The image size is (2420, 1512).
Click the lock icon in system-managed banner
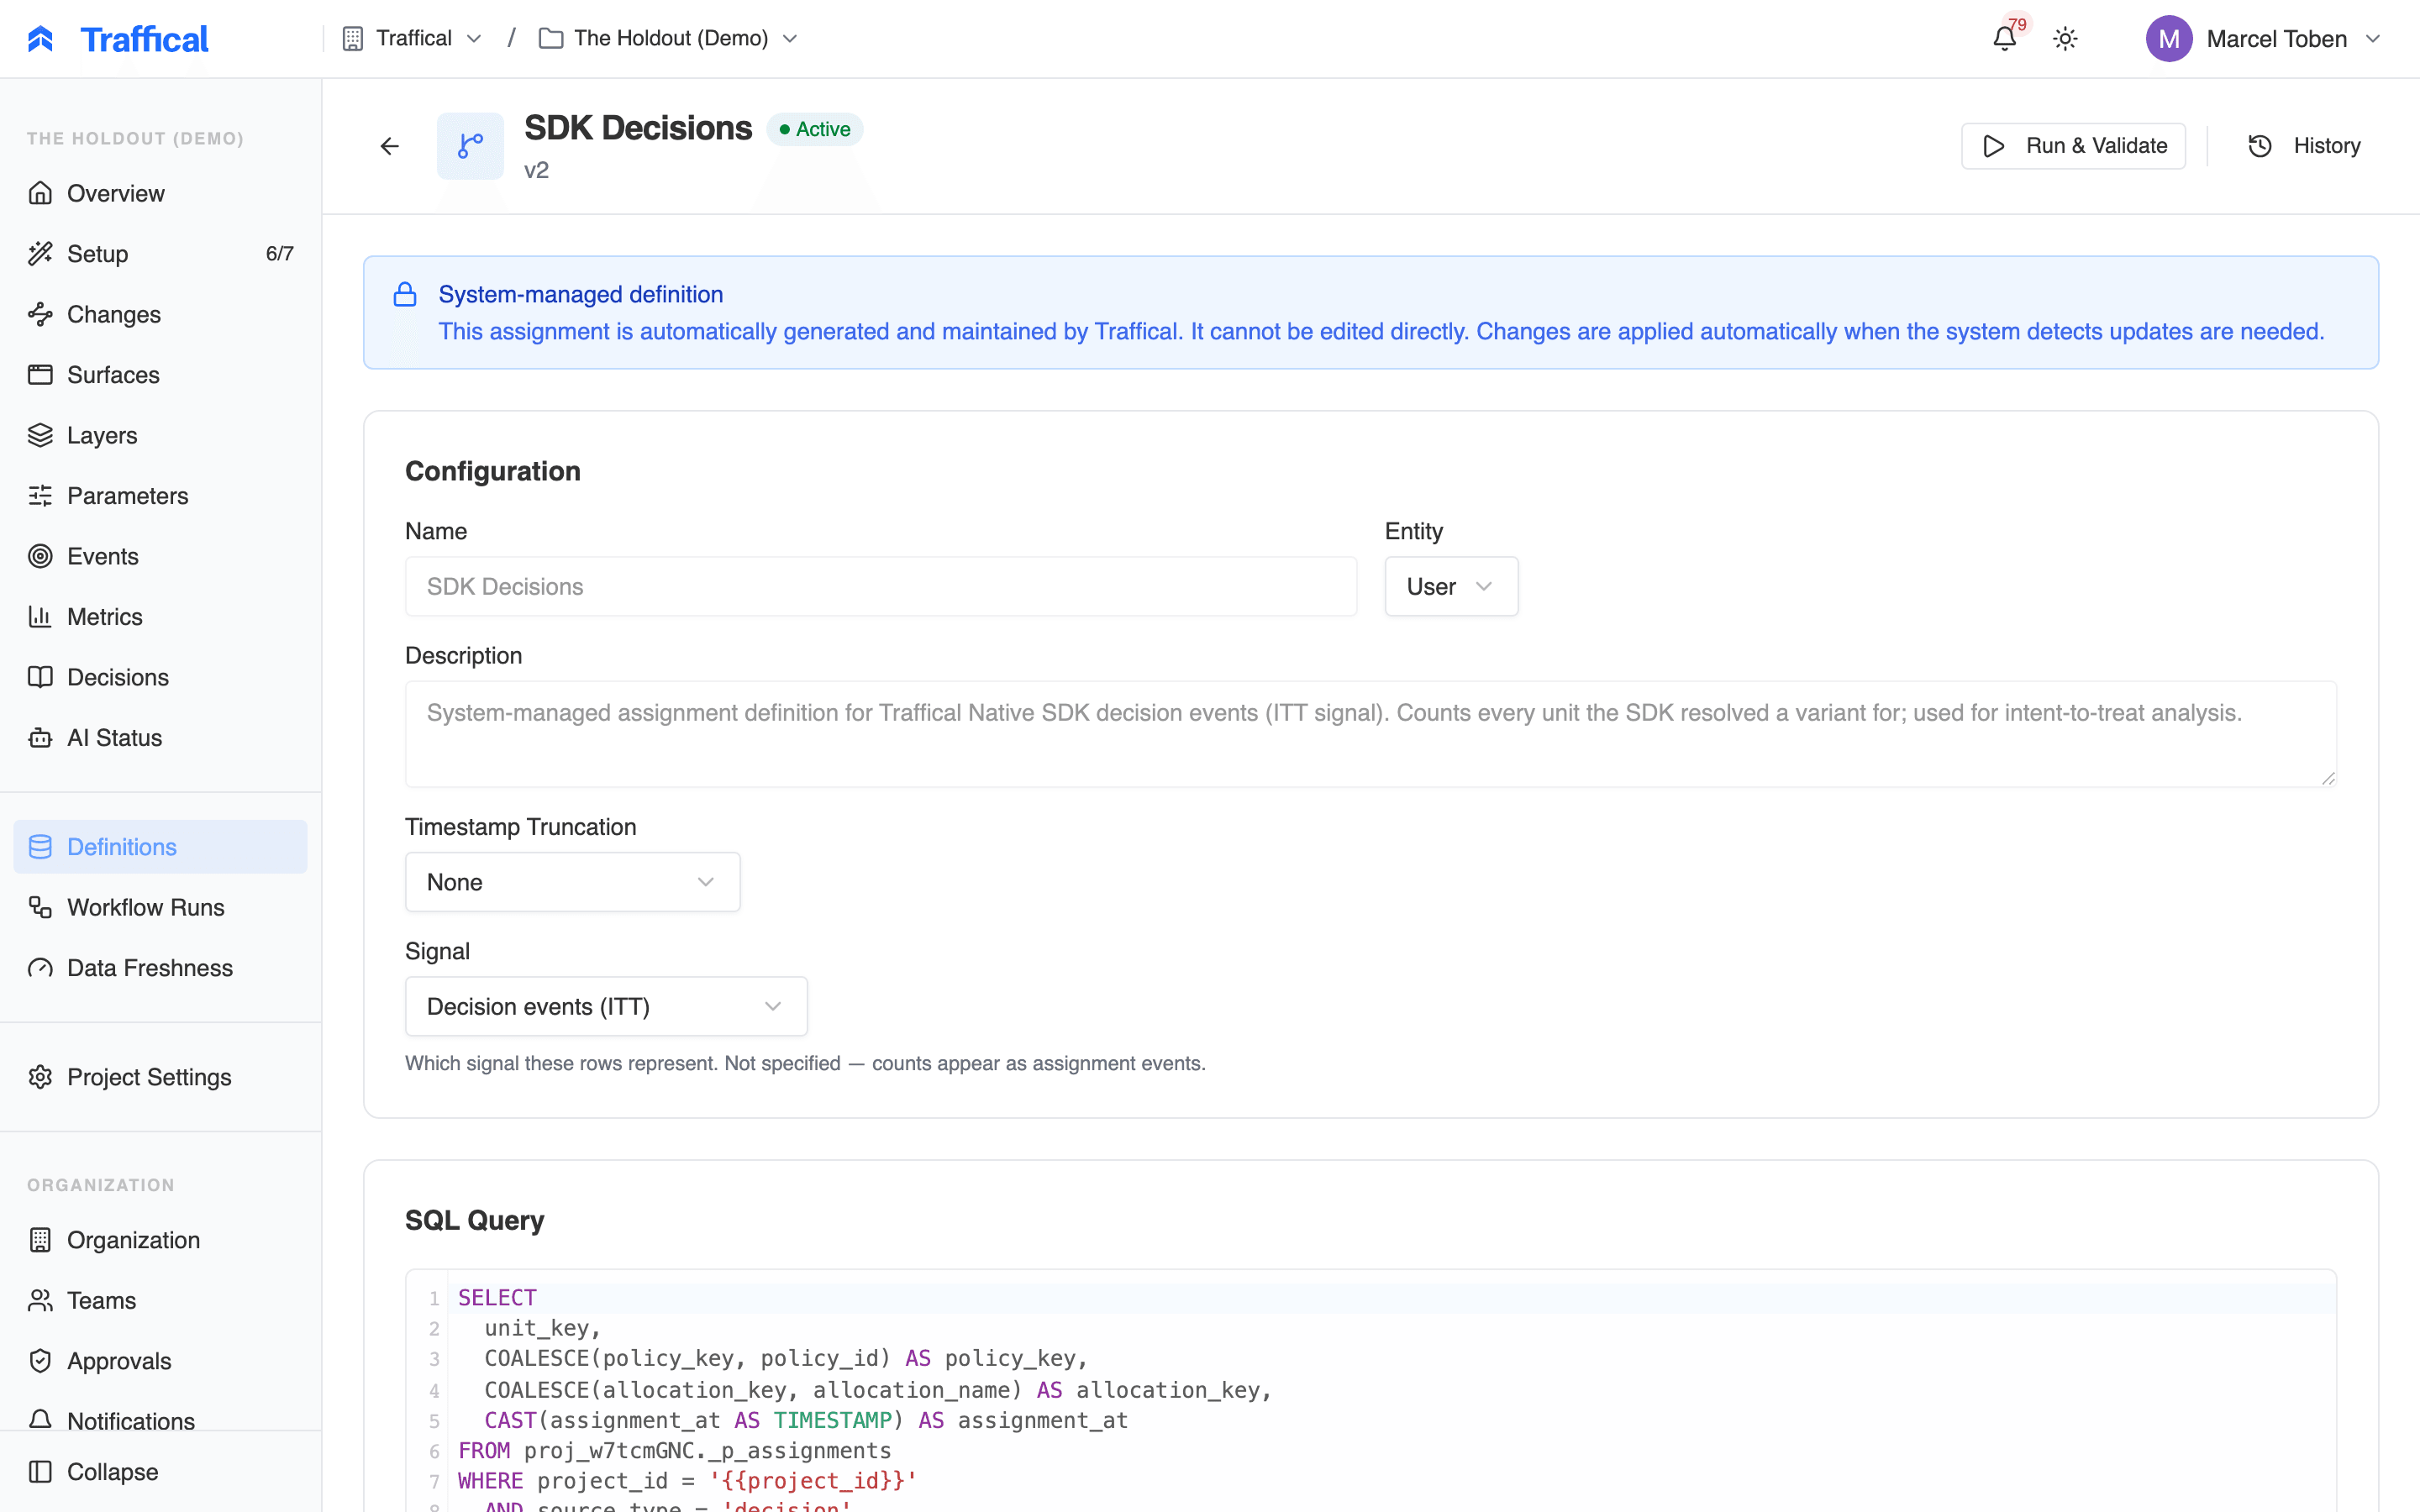point(405,294)
